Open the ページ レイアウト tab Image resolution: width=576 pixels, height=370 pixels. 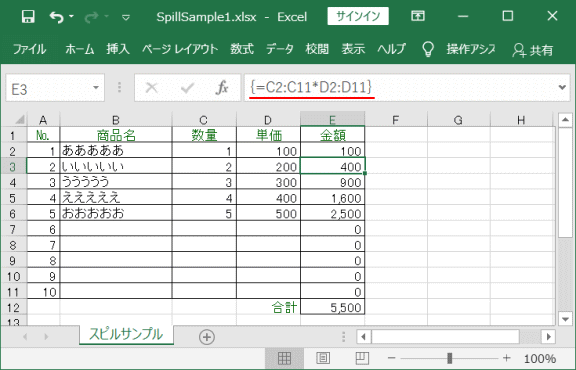(180, 49)
